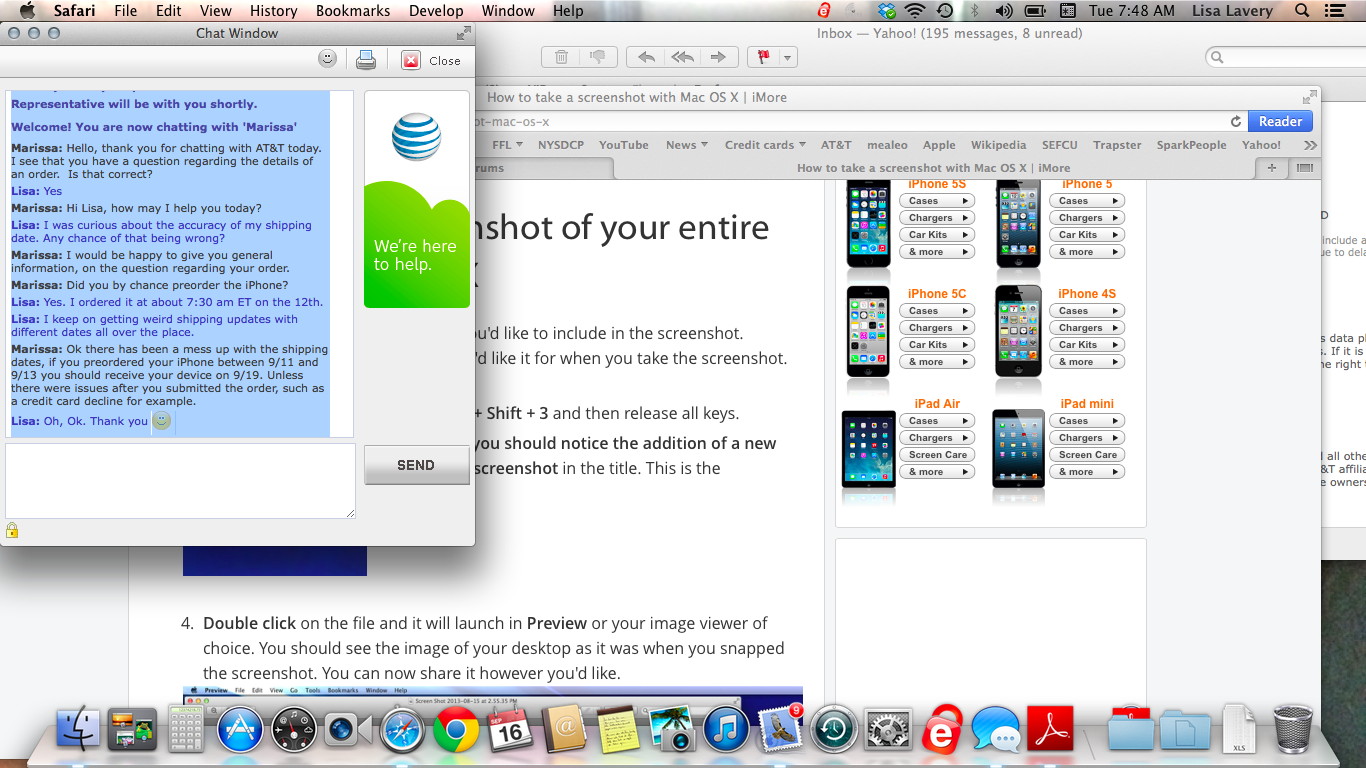Click the smiley emoticon icon in Chat Window toolbar
The height and width of the screenshot is (768, 1366).
coord(327,59)
